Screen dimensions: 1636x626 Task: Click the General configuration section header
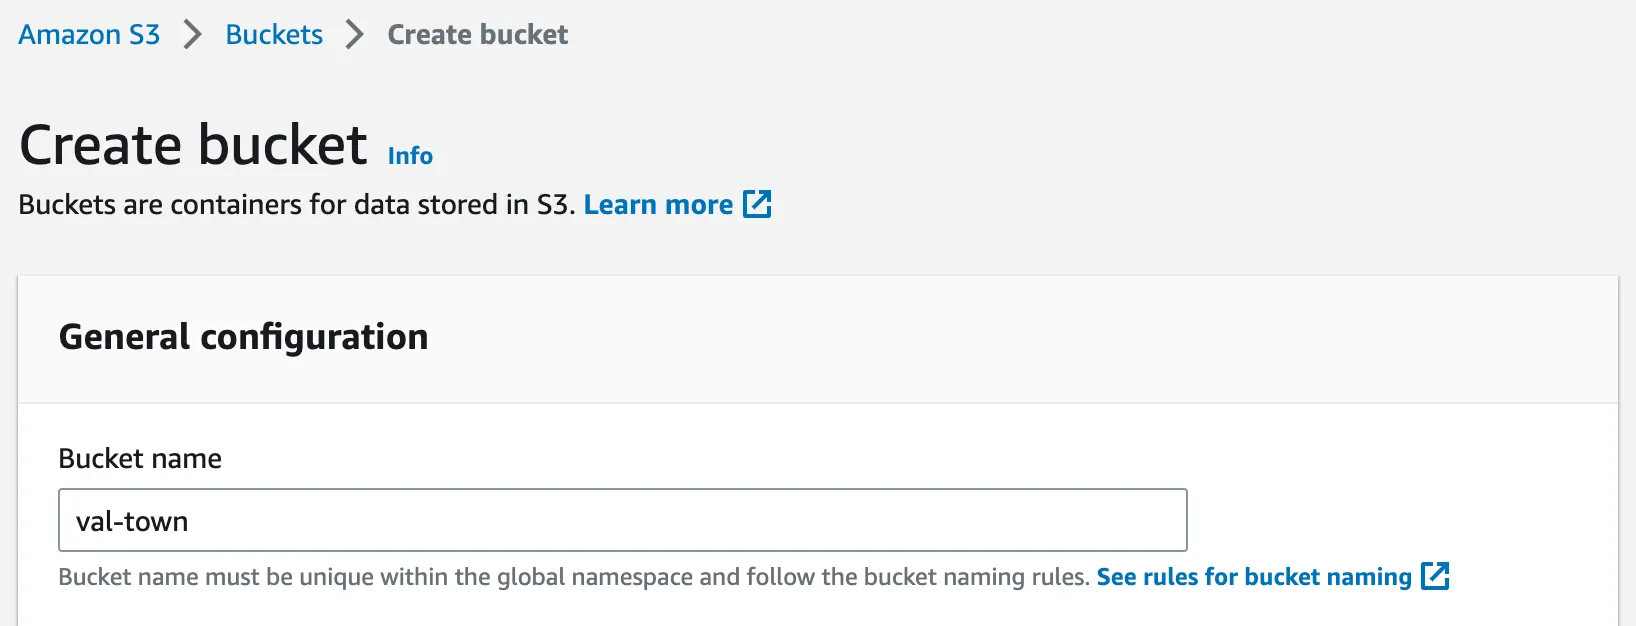pyautogui.click(x=243, y=337)
